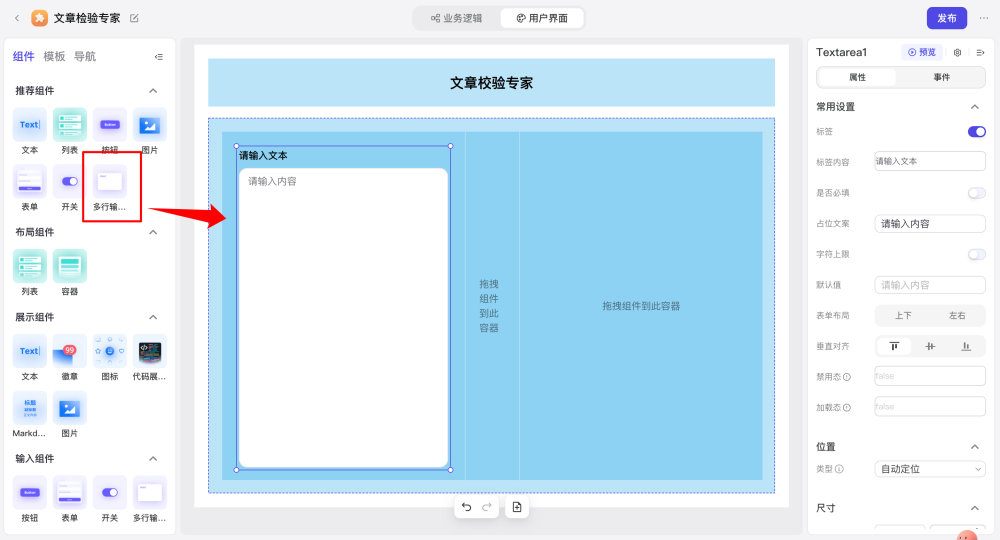1000x540 pixels.
Task: Switch to the 事件 events tab
Action: 941,77
